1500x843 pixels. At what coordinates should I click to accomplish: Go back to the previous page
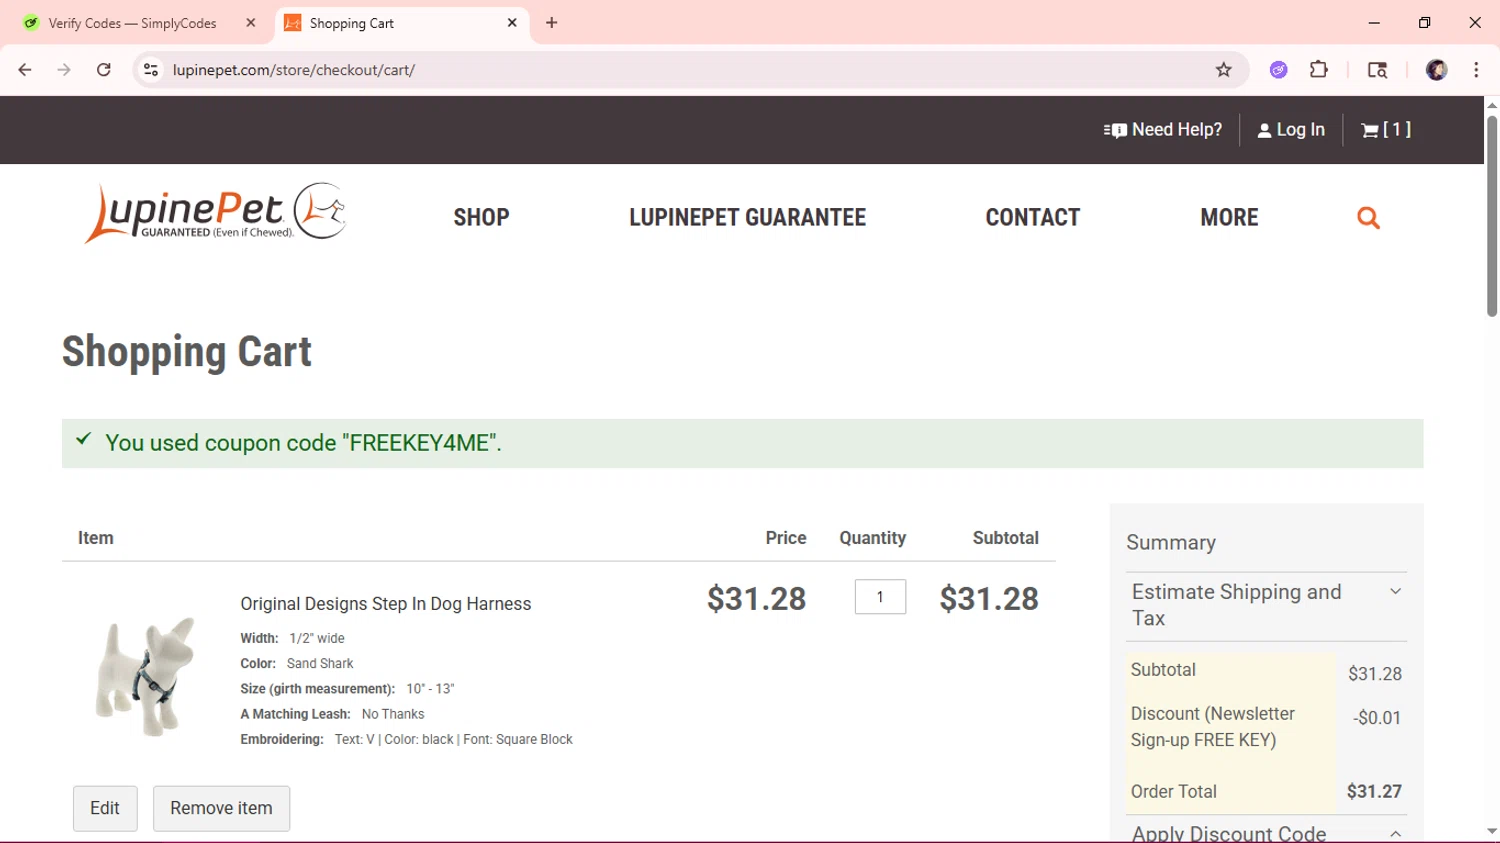[25, 70]
